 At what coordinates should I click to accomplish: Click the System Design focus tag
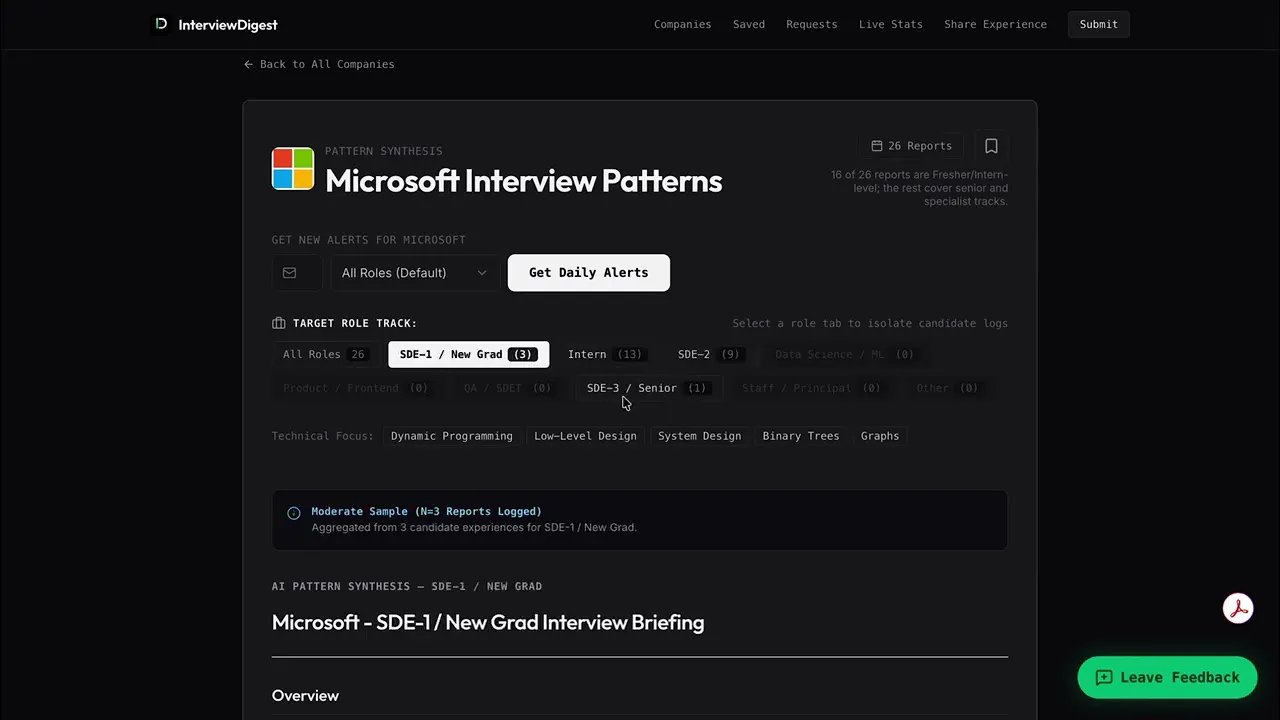[x=700, y=436]
